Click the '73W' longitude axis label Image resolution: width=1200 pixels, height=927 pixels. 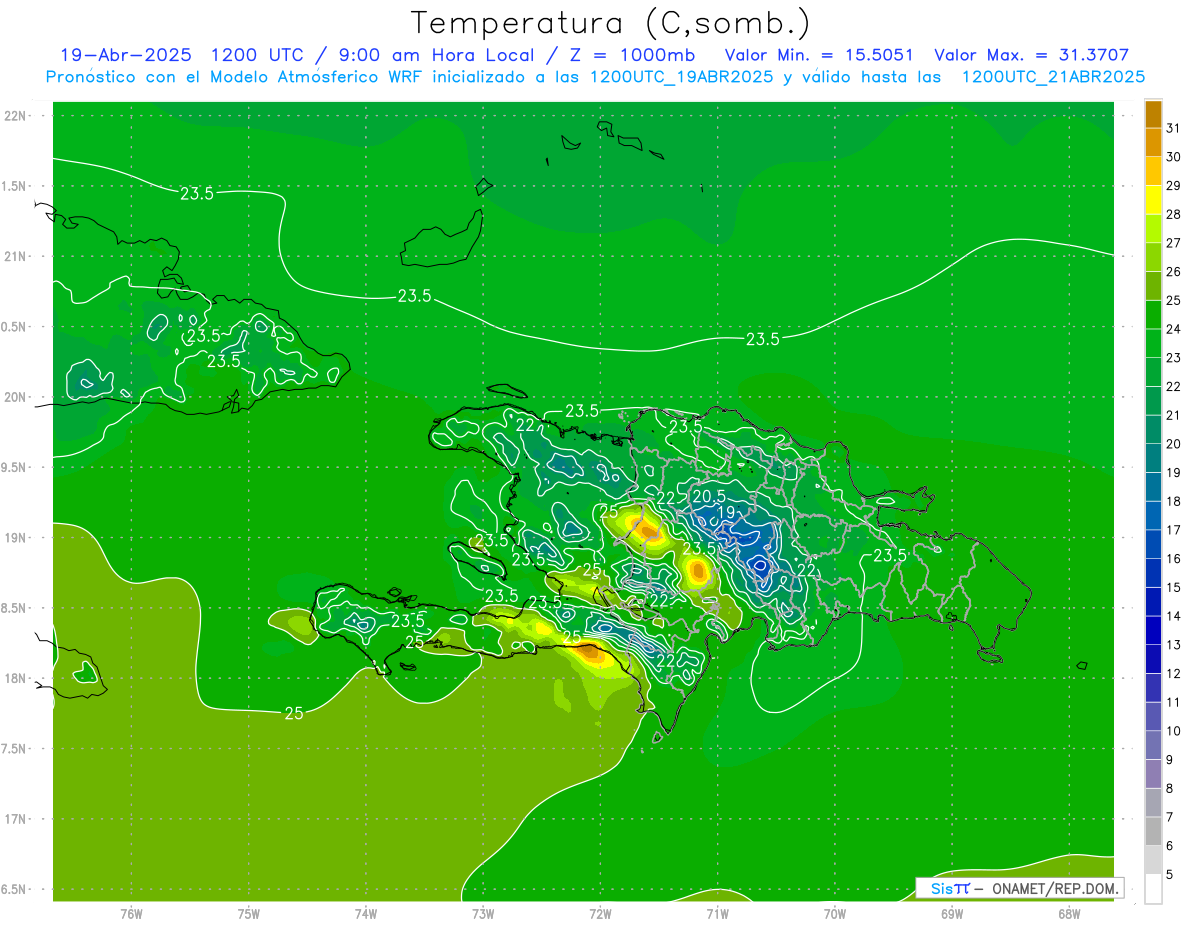(x=483, y=914)
